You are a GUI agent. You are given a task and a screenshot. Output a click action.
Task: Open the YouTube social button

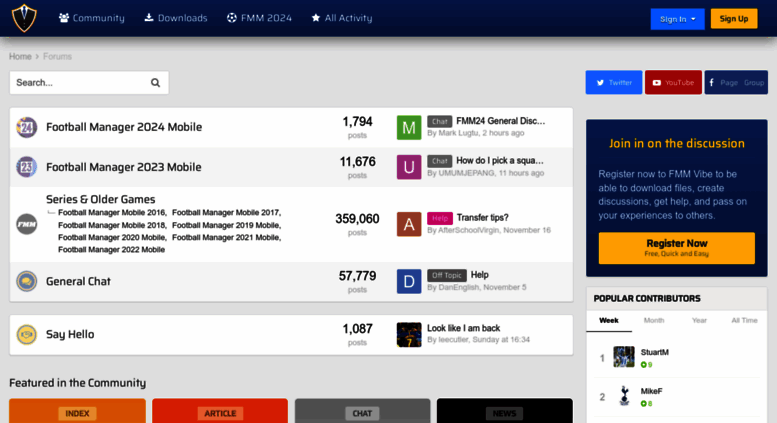pyautogui.click(x=673, y=83)
